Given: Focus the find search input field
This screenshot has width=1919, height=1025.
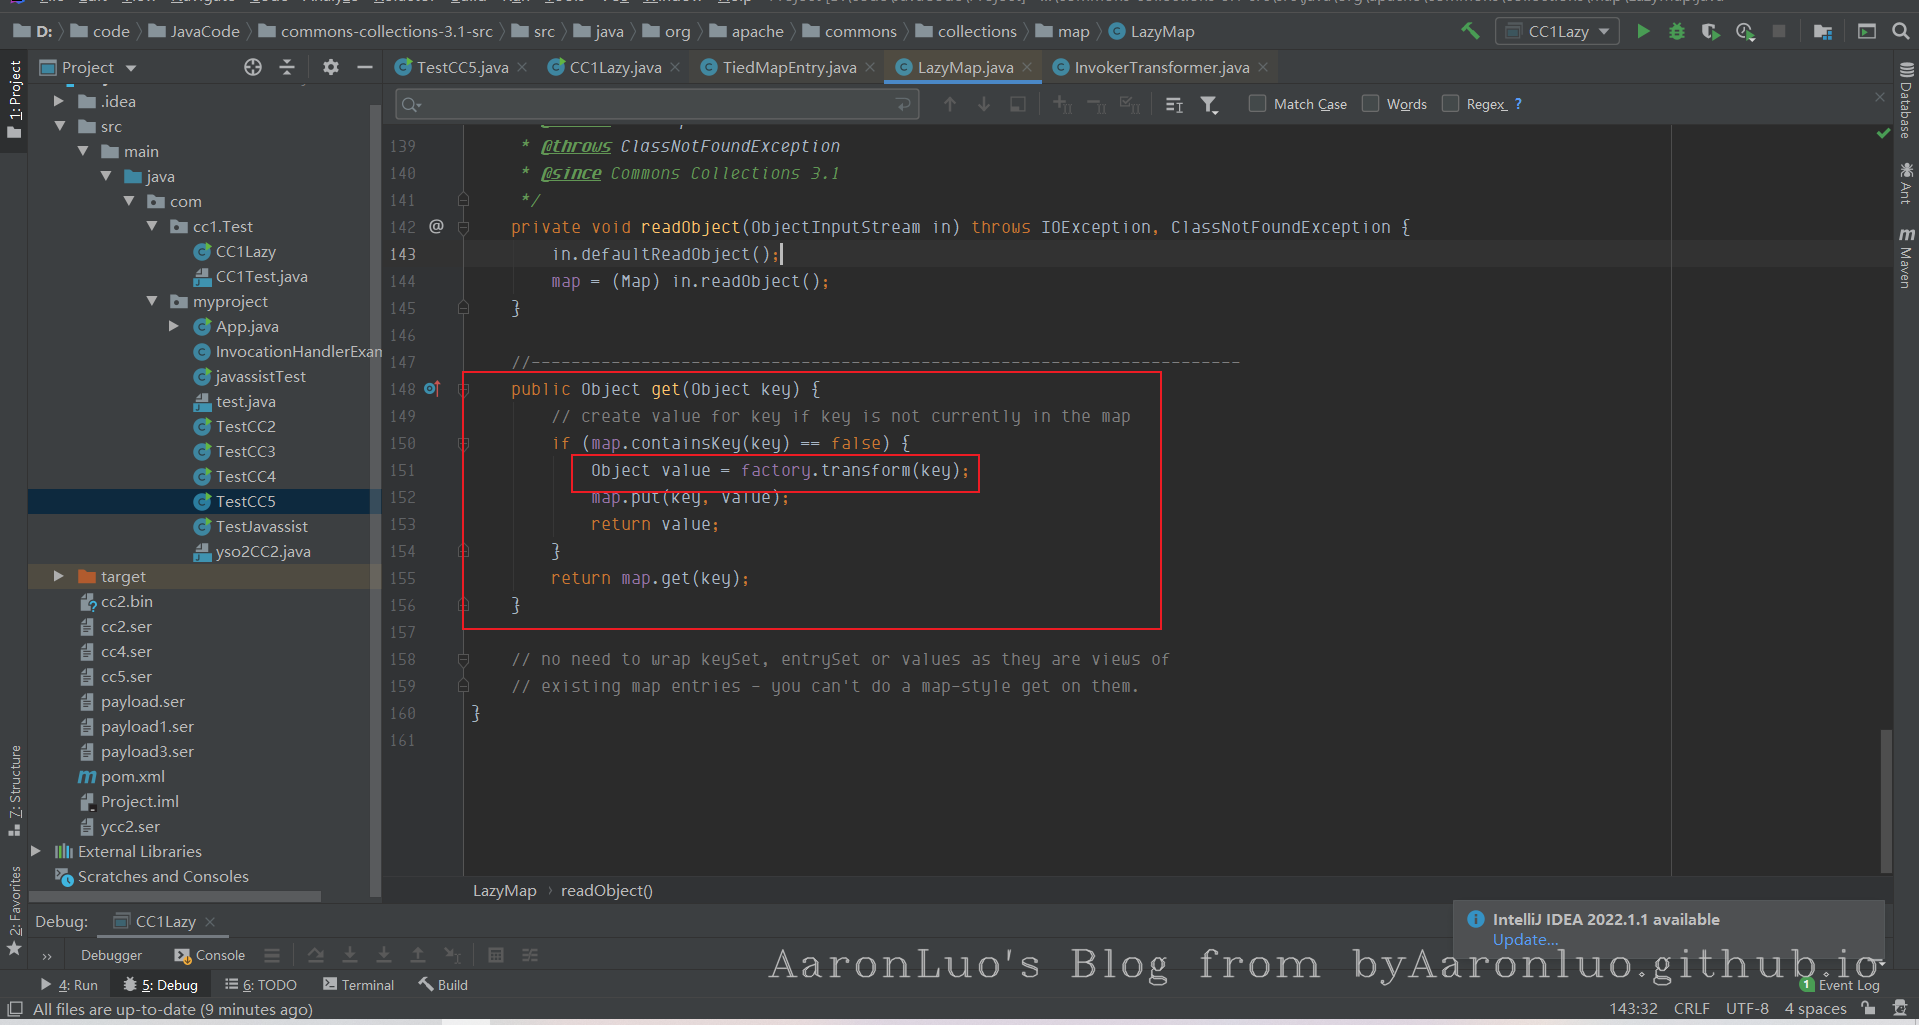Looking at the screenshot, I should pyautogui.click(x=657, y=104).
